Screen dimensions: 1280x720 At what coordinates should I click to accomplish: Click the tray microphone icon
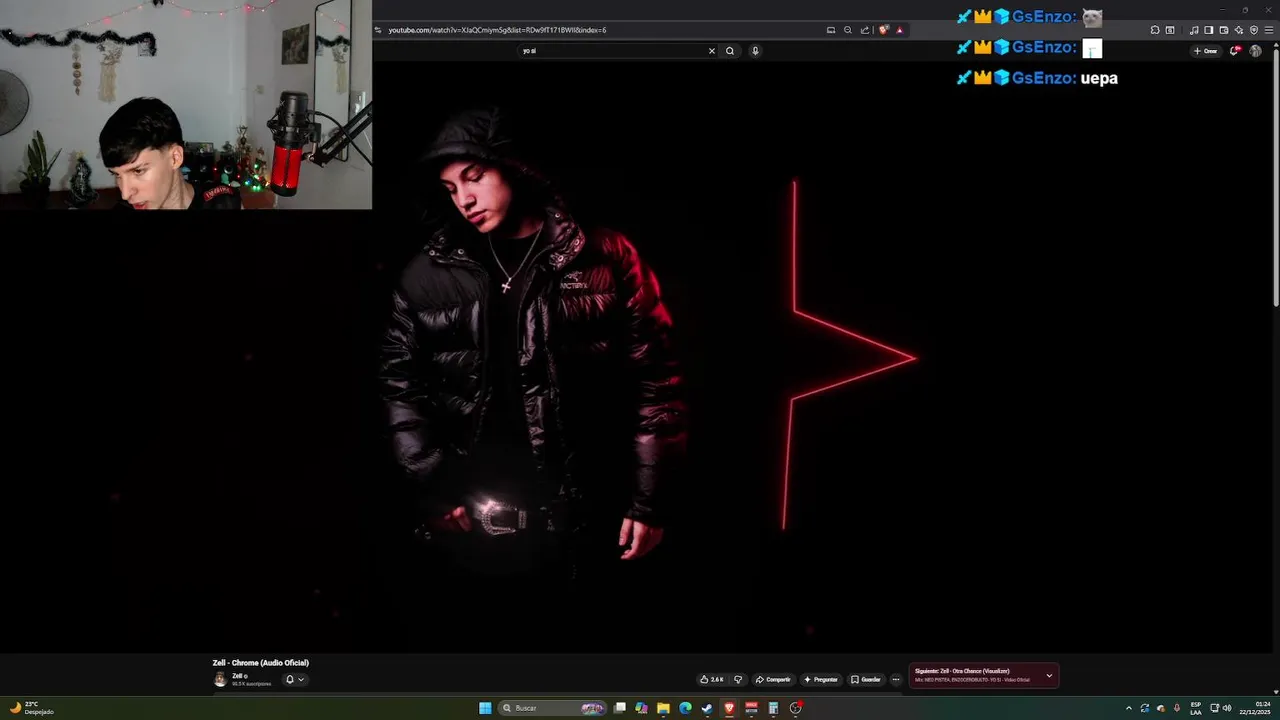point(1177,708)
